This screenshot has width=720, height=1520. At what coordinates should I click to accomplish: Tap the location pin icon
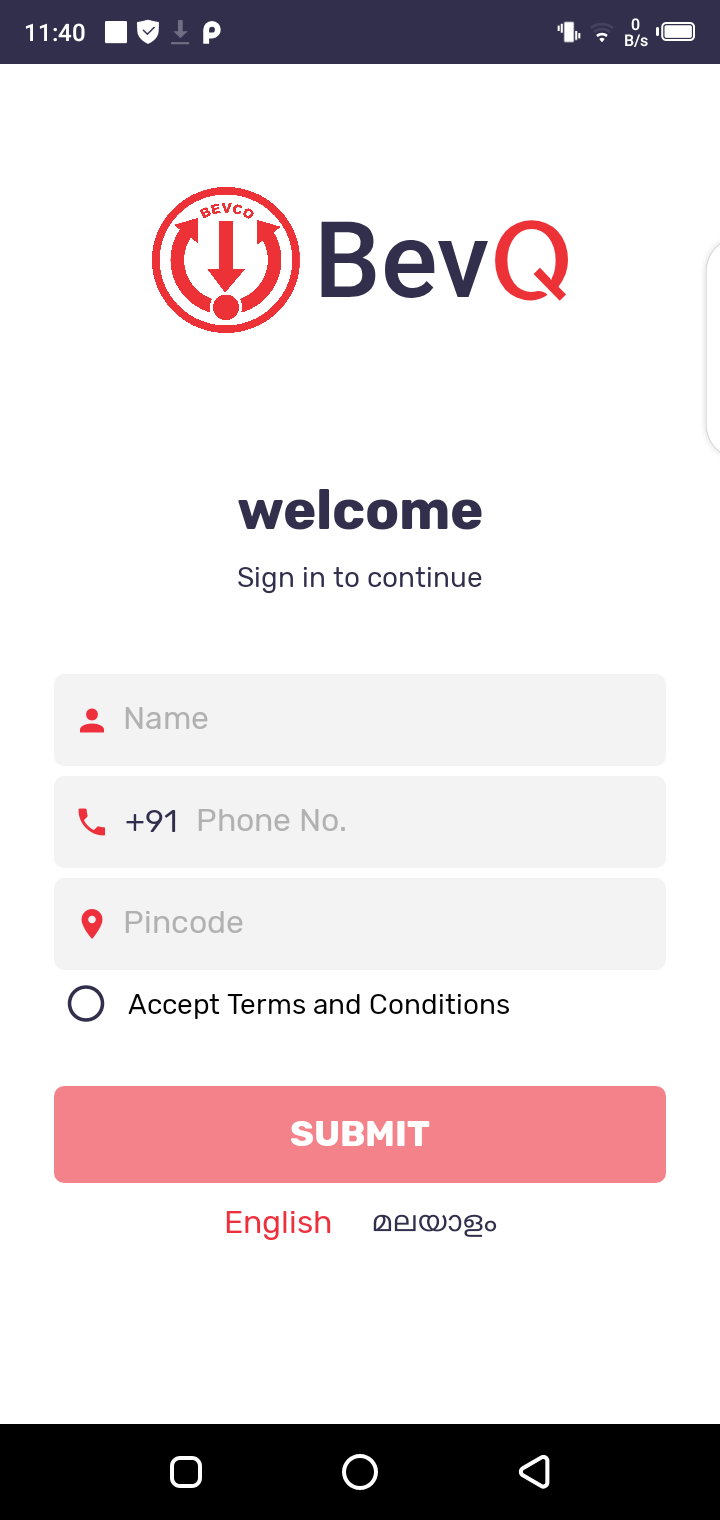92,924
